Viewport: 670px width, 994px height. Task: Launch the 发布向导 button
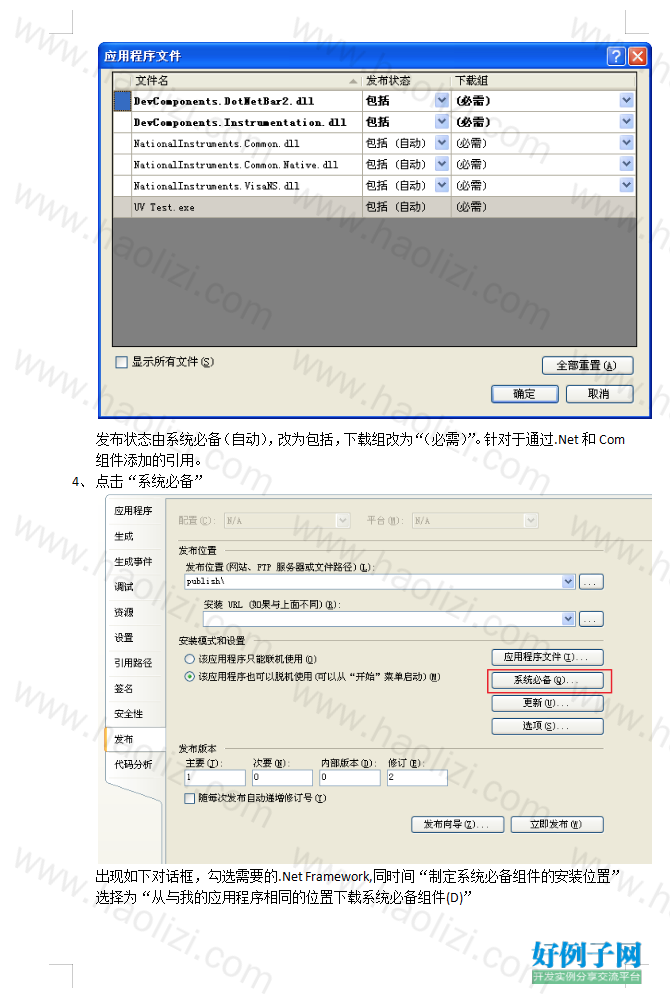pyautogui.click(x=458, y=824)
